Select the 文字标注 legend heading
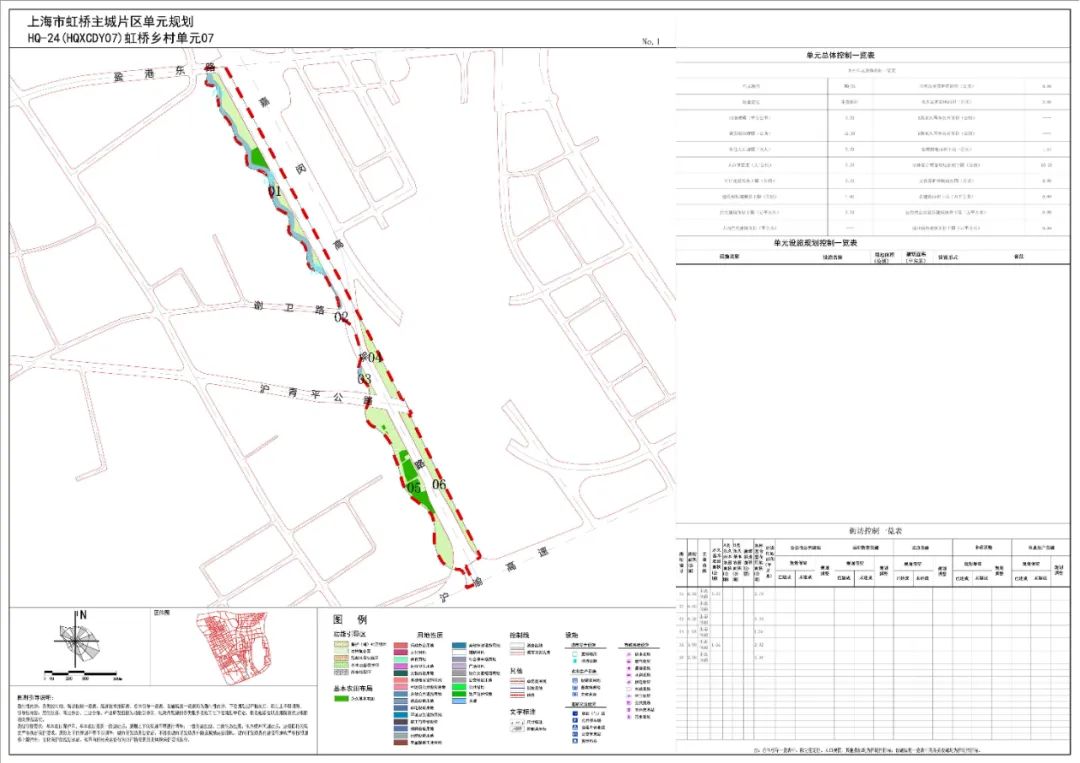 coord(524,711)
